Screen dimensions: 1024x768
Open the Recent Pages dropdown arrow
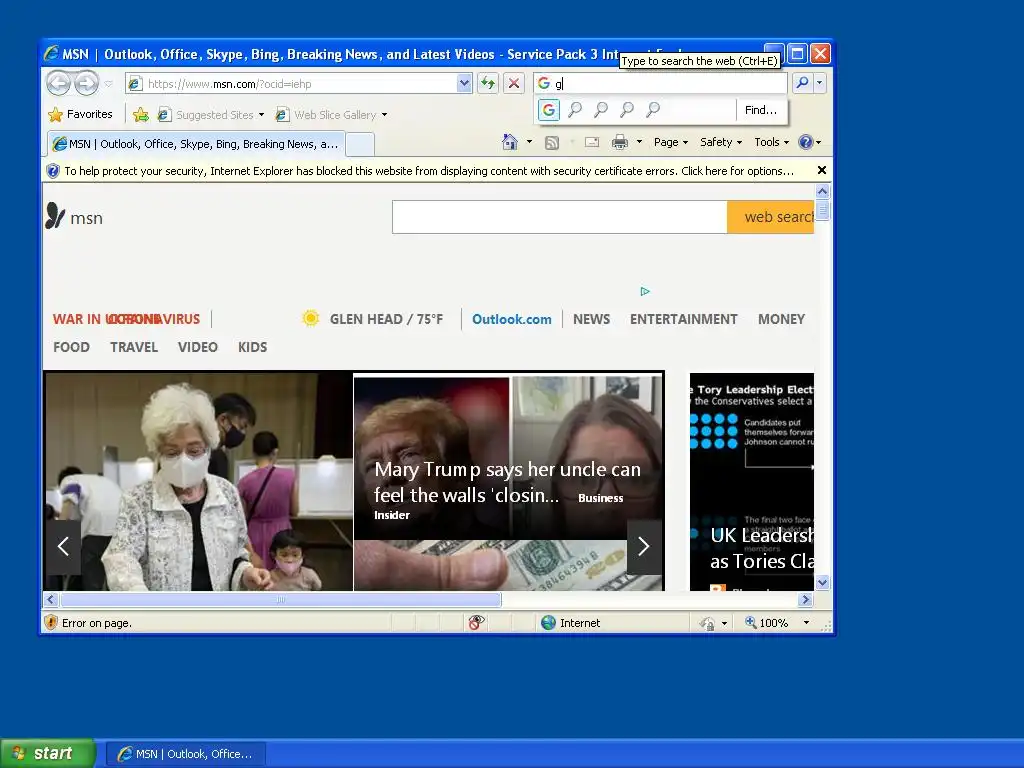pyautogui.click(x=109, y=84)
